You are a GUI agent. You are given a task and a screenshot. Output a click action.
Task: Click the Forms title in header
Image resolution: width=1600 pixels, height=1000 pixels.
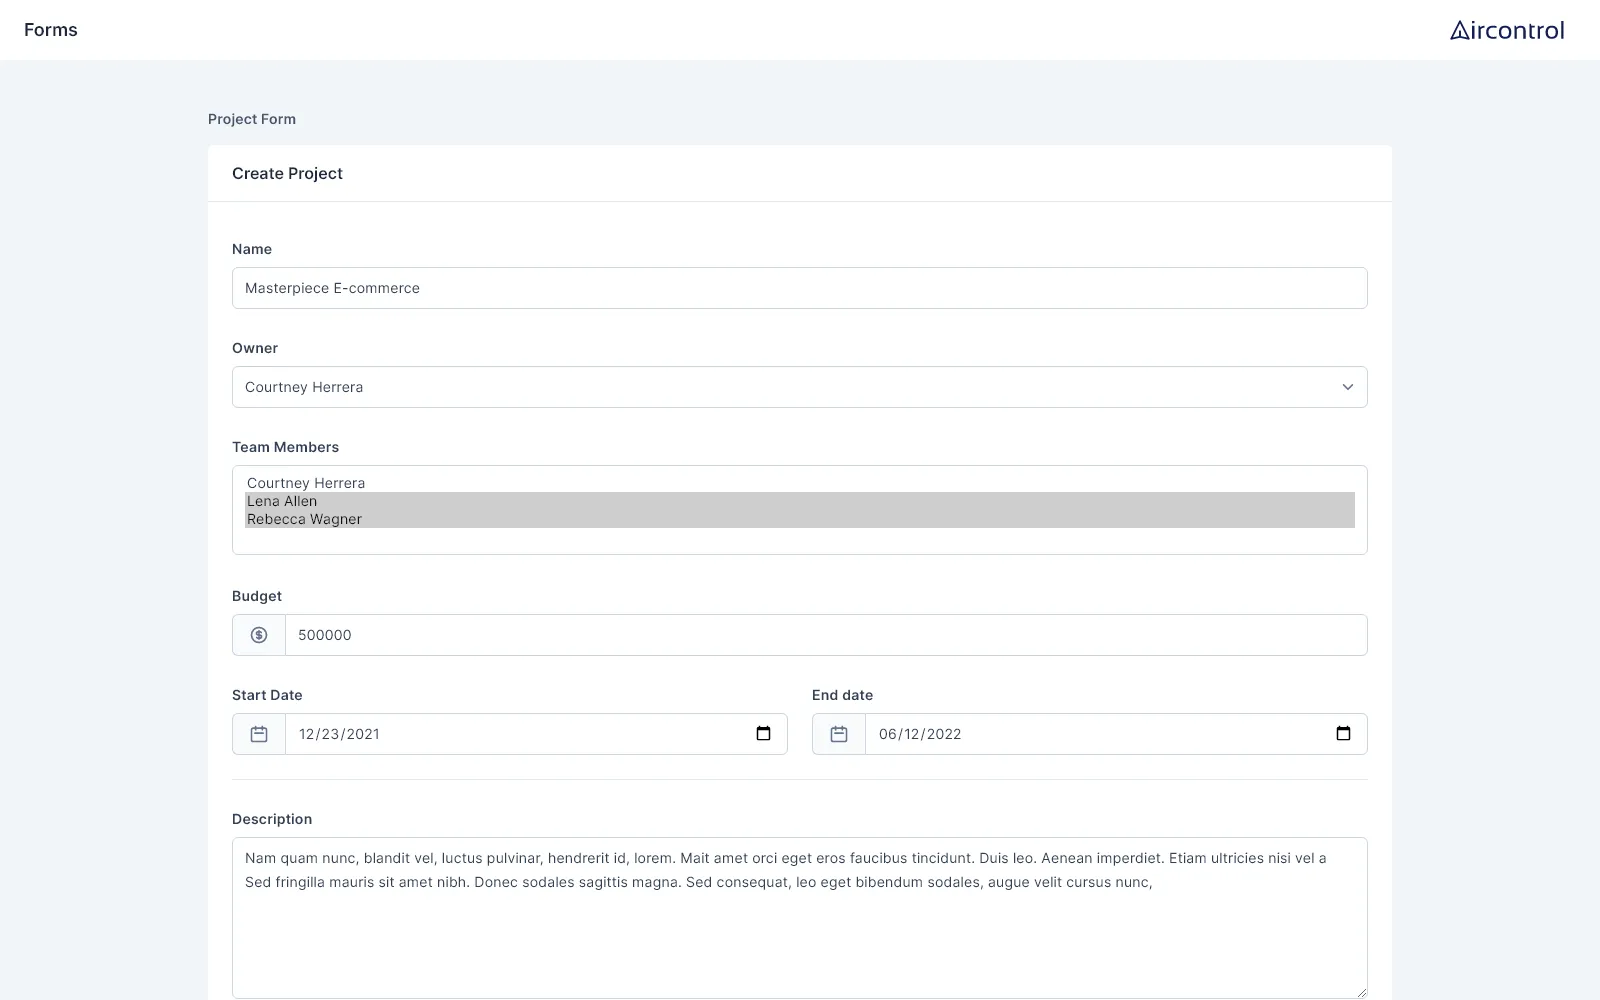pyautogui.click(x=51, y=30)
